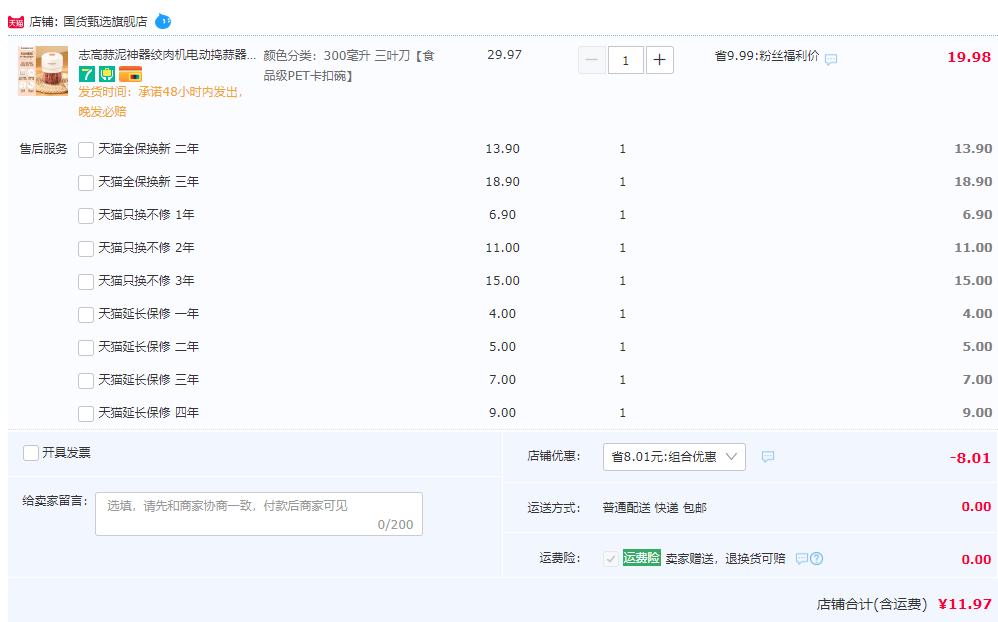This screenshot has width=998, height=622.
Task: Click the red 0.00 amount in 运费险 row
Action: pyautogui.click(x=976, y=560)
